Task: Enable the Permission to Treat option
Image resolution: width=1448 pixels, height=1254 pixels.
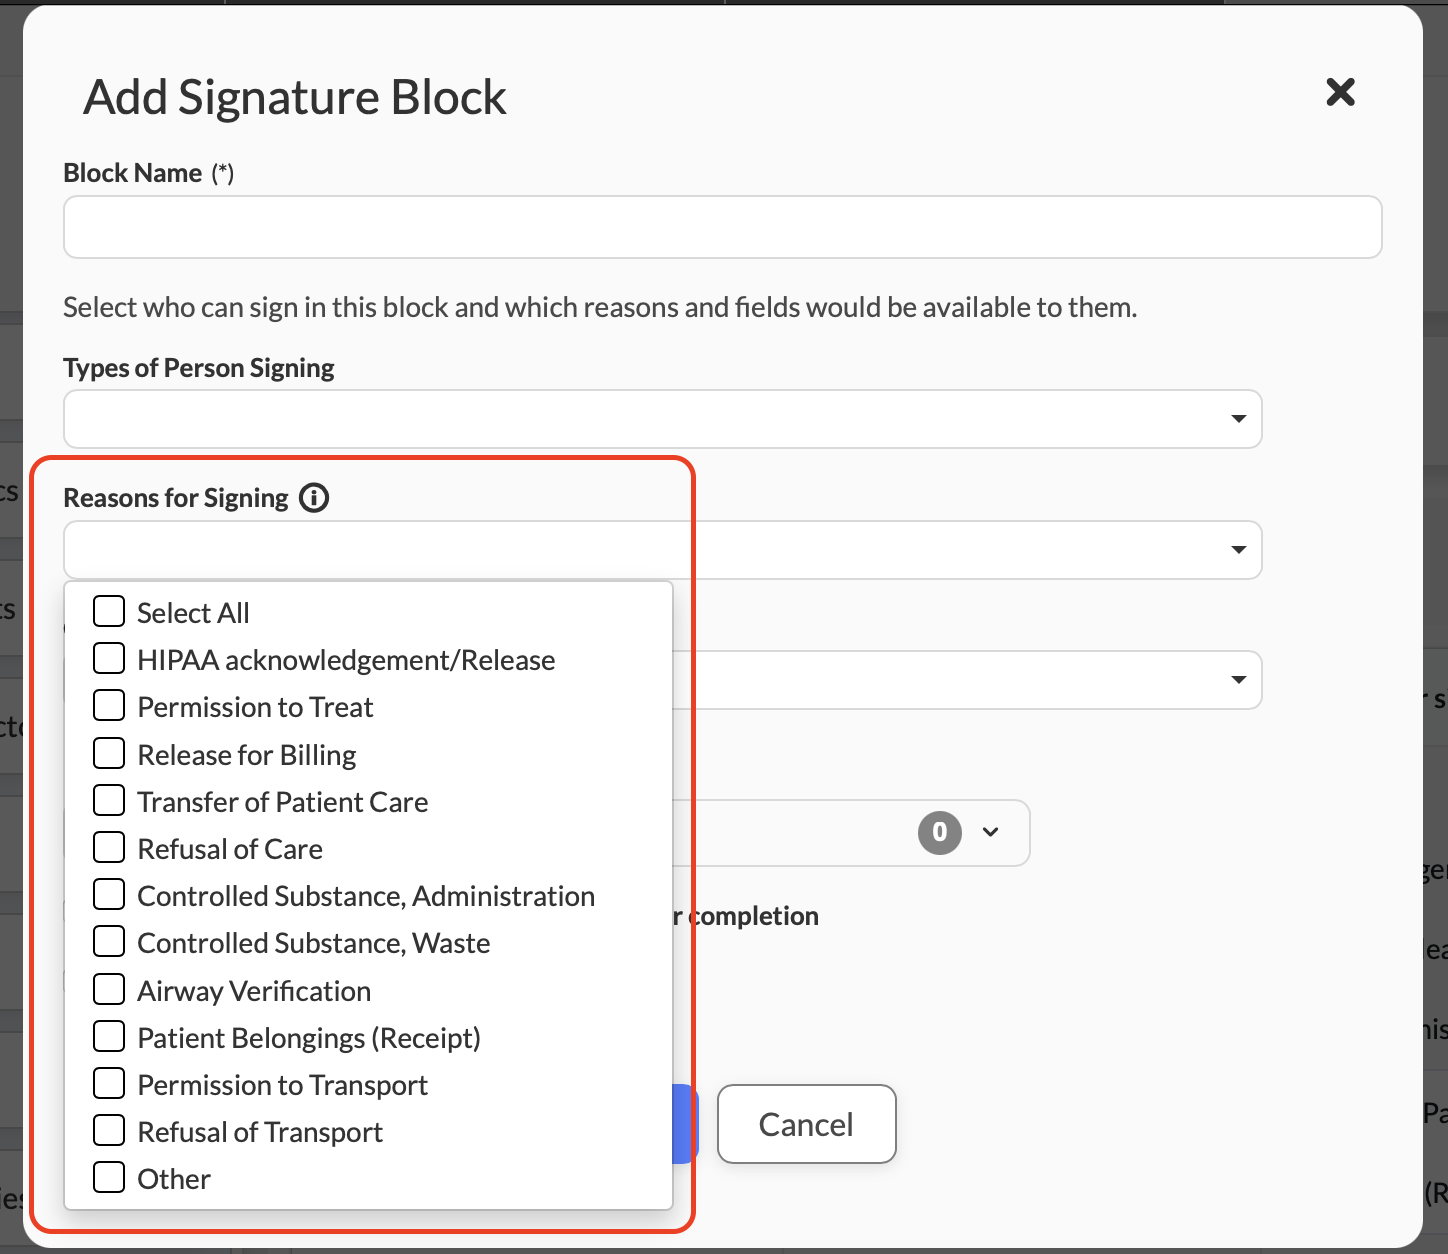Action: pos(109,706)
